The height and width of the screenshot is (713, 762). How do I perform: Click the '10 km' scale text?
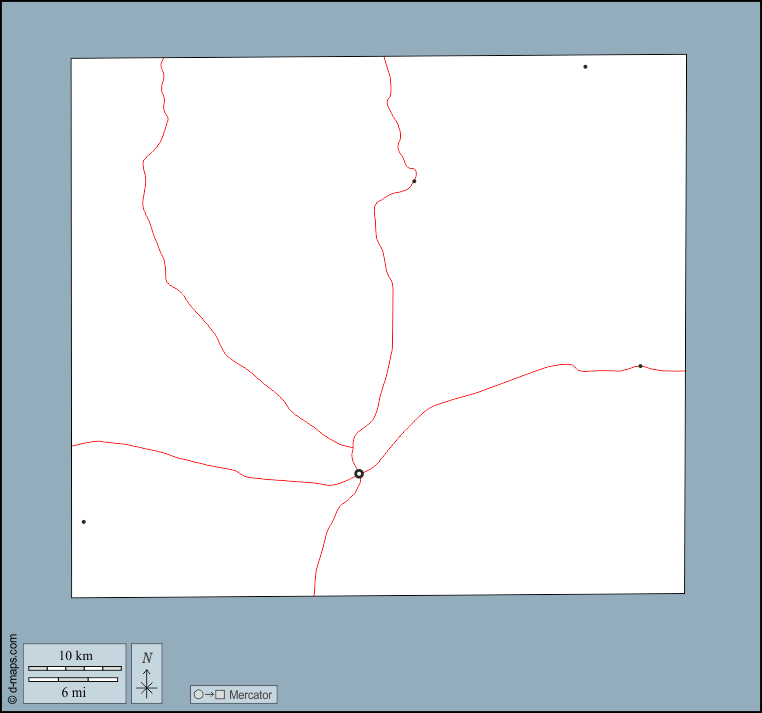(x=75, y=656)
